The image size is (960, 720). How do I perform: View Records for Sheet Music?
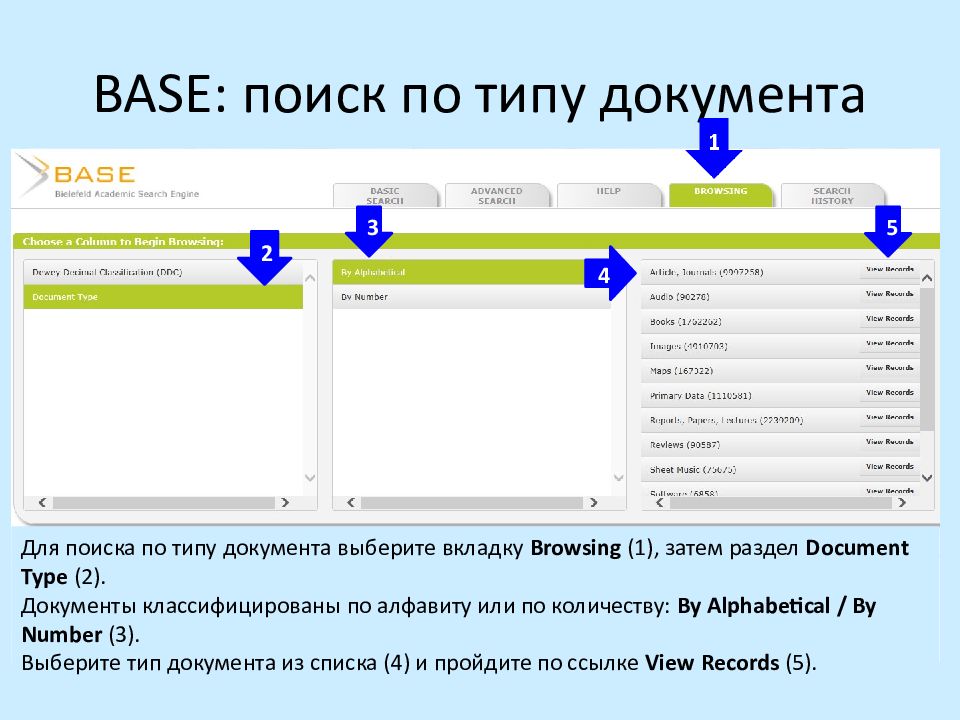[x=890, y=467]
